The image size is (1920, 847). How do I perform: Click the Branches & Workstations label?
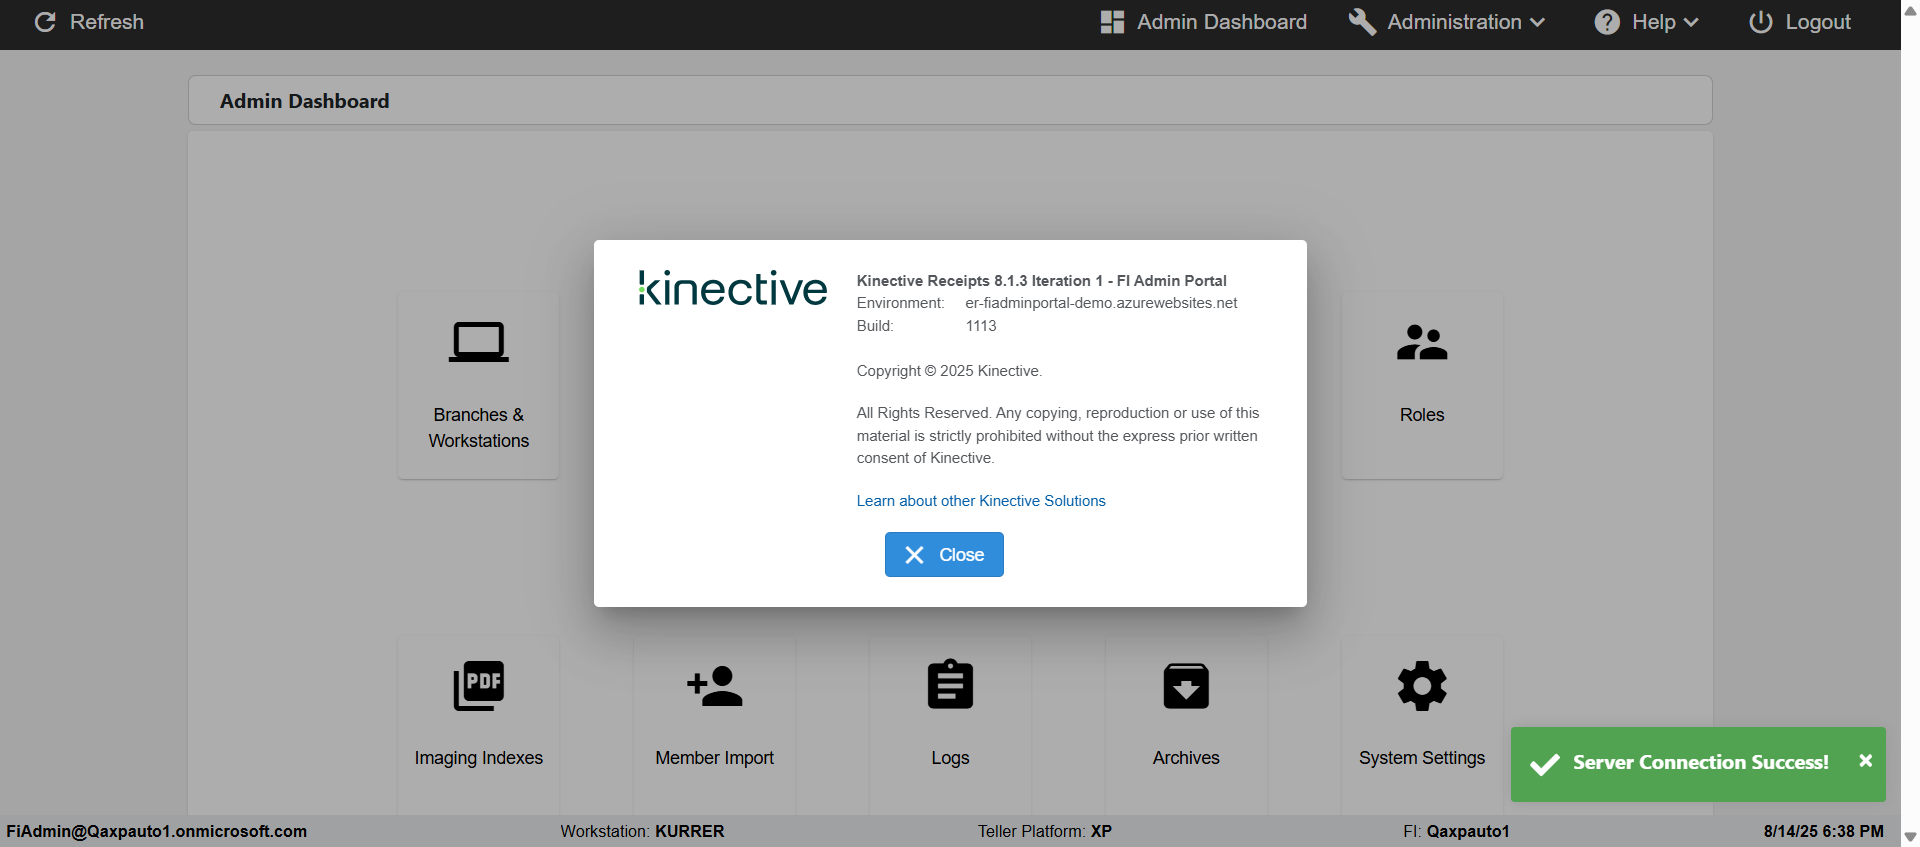click(x=479, y=428)
